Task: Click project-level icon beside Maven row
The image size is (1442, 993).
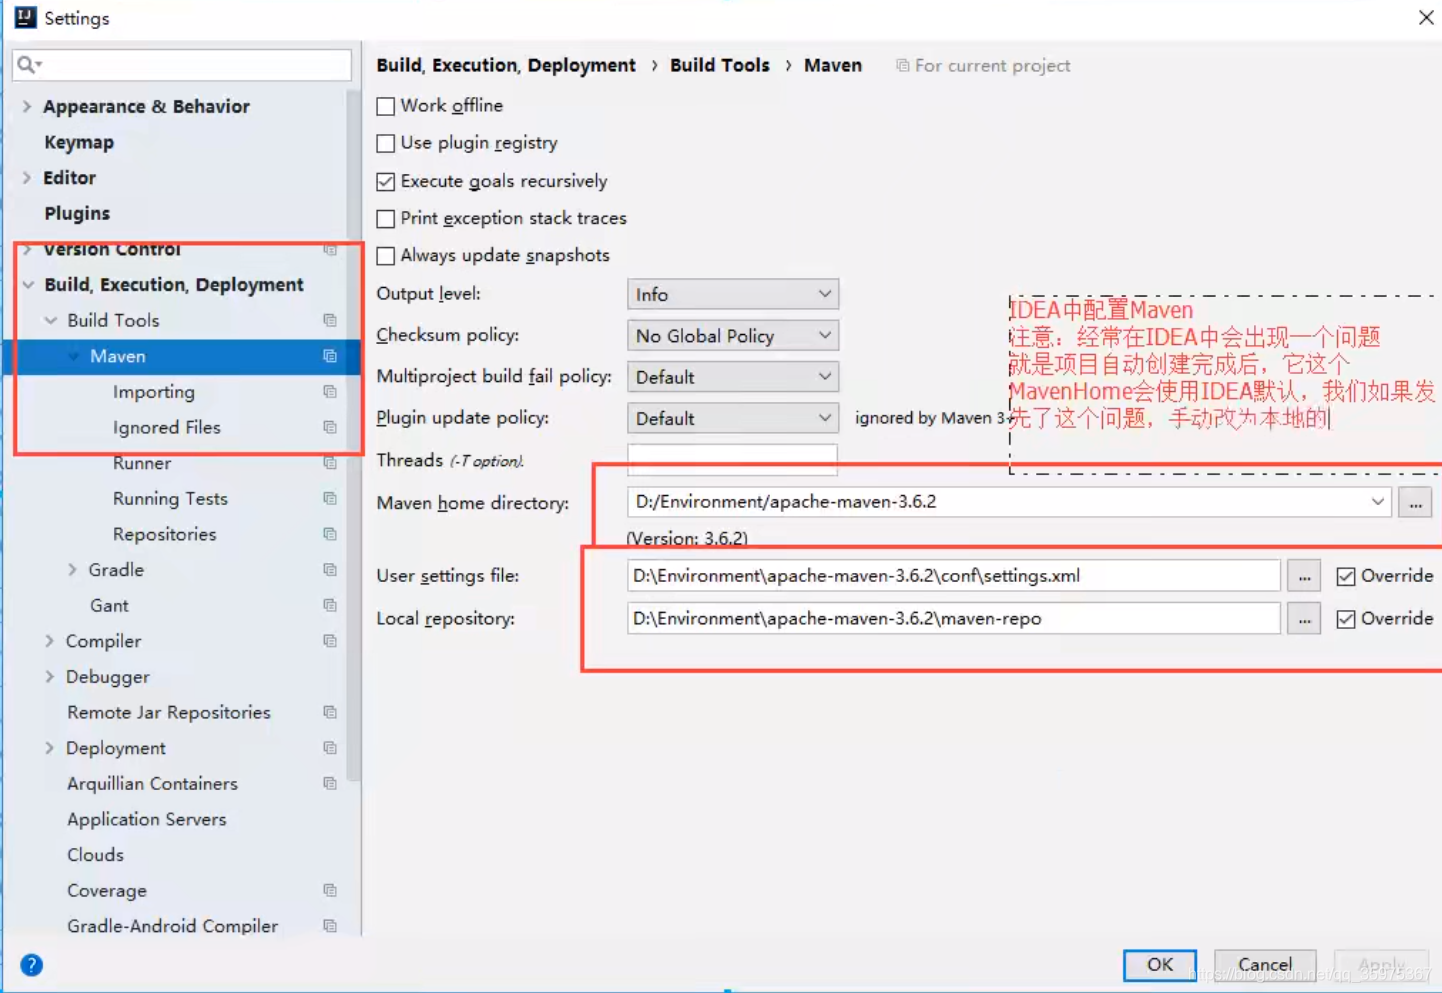Action: click(329, 356)
